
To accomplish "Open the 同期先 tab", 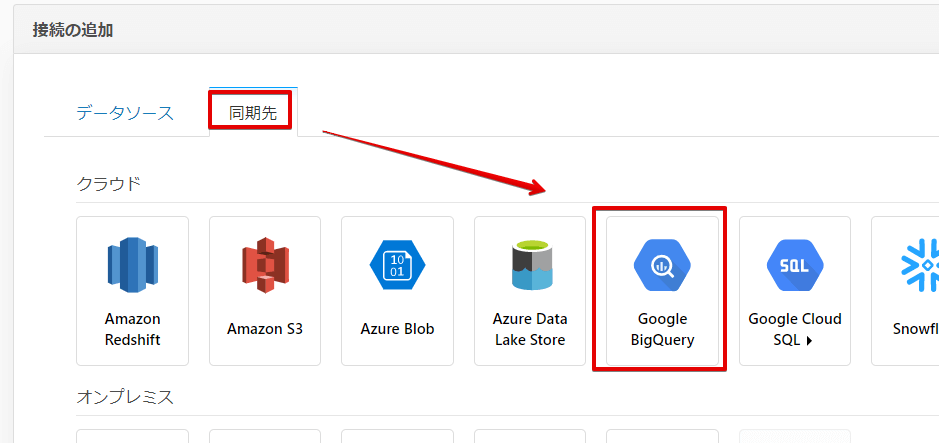I will (x=253, y=113).
